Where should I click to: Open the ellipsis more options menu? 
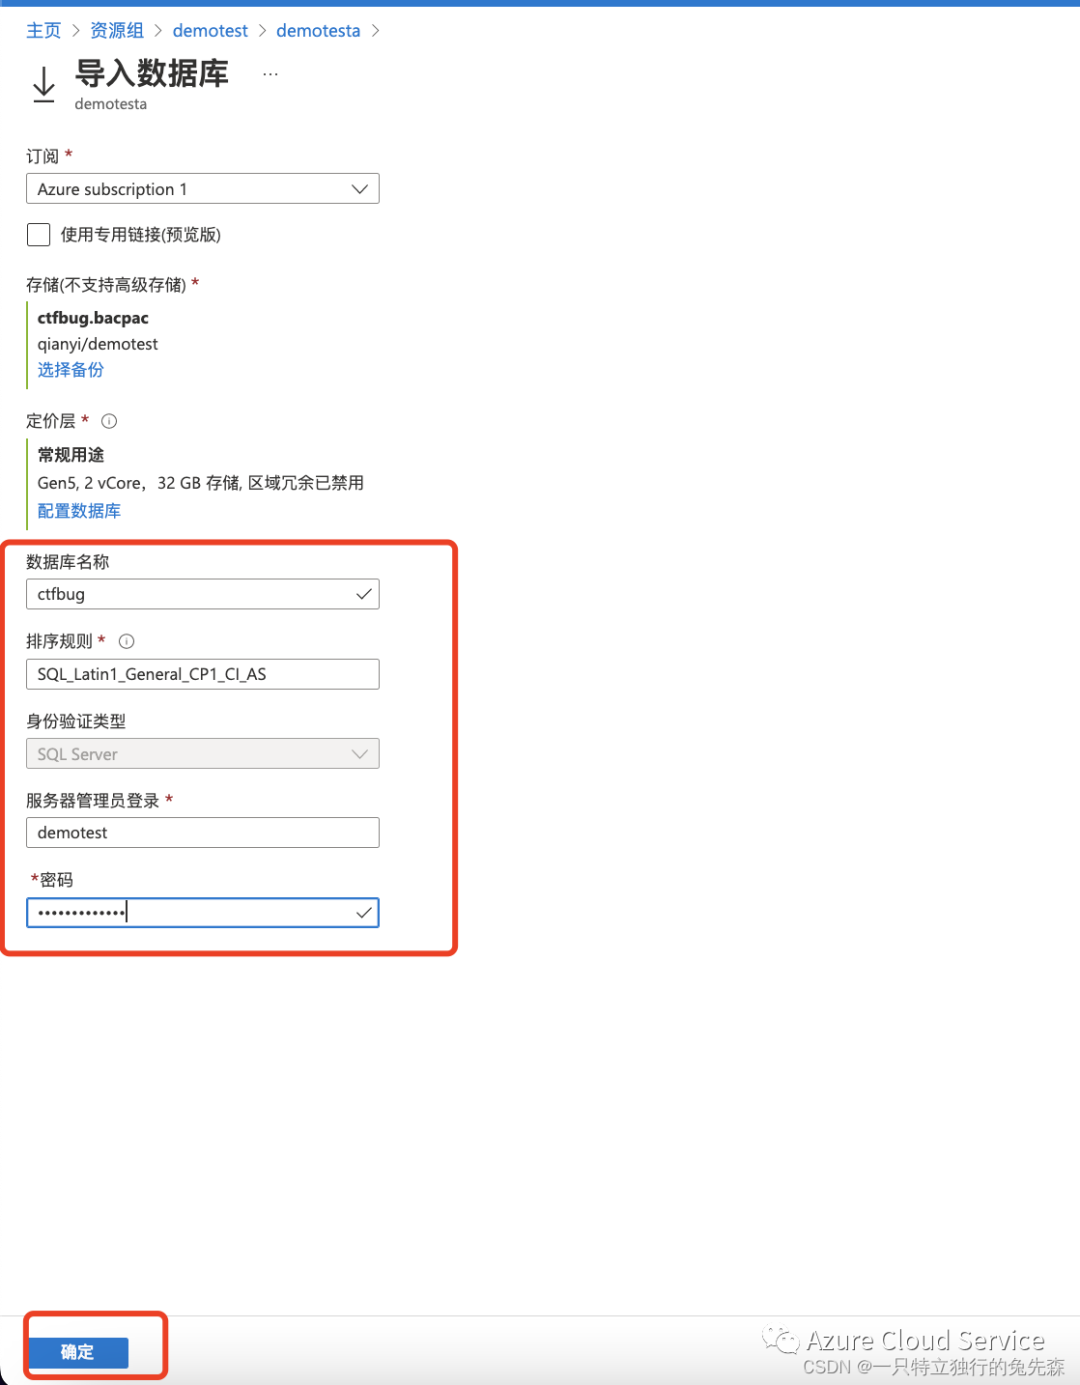click(270, 74)
